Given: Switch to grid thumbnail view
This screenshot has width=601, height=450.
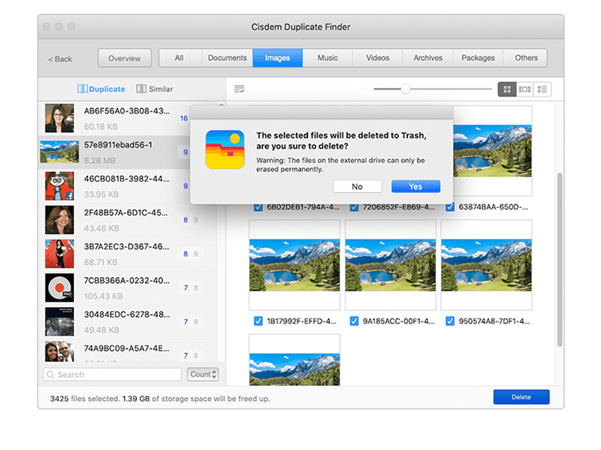Looking at the screenshot, I should click(x=507, y=89).
